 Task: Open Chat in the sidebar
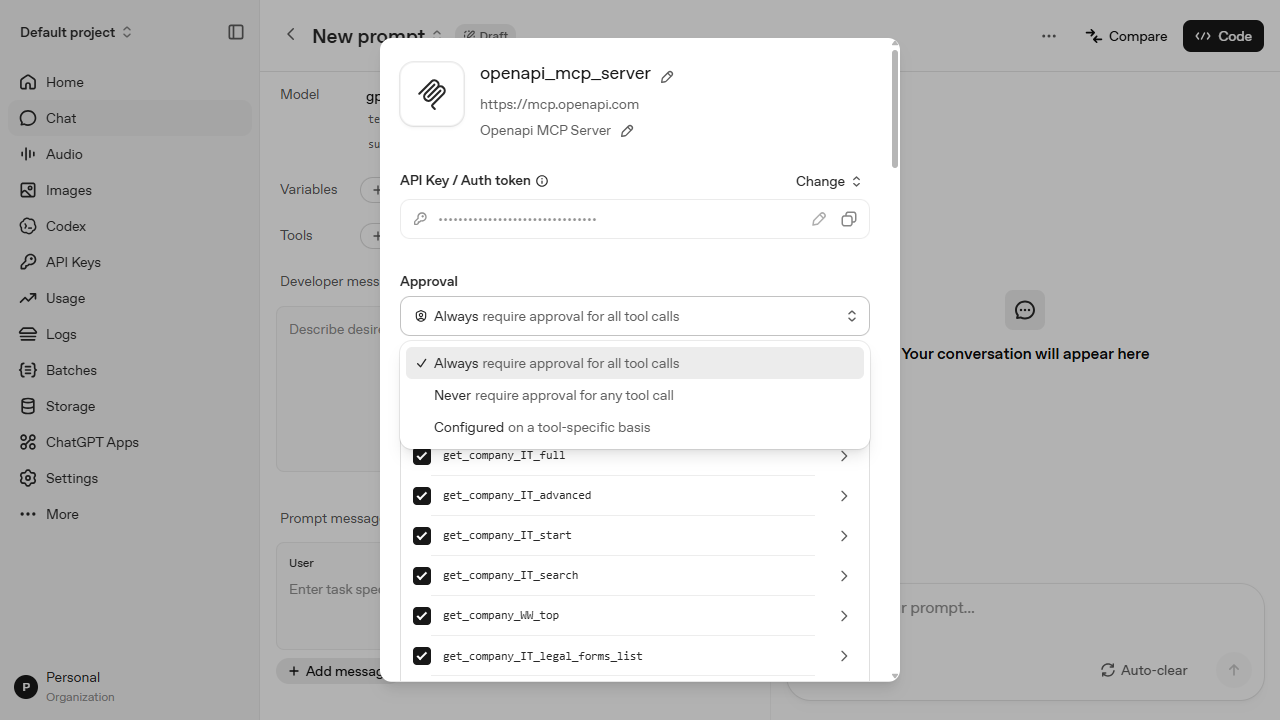131,118
